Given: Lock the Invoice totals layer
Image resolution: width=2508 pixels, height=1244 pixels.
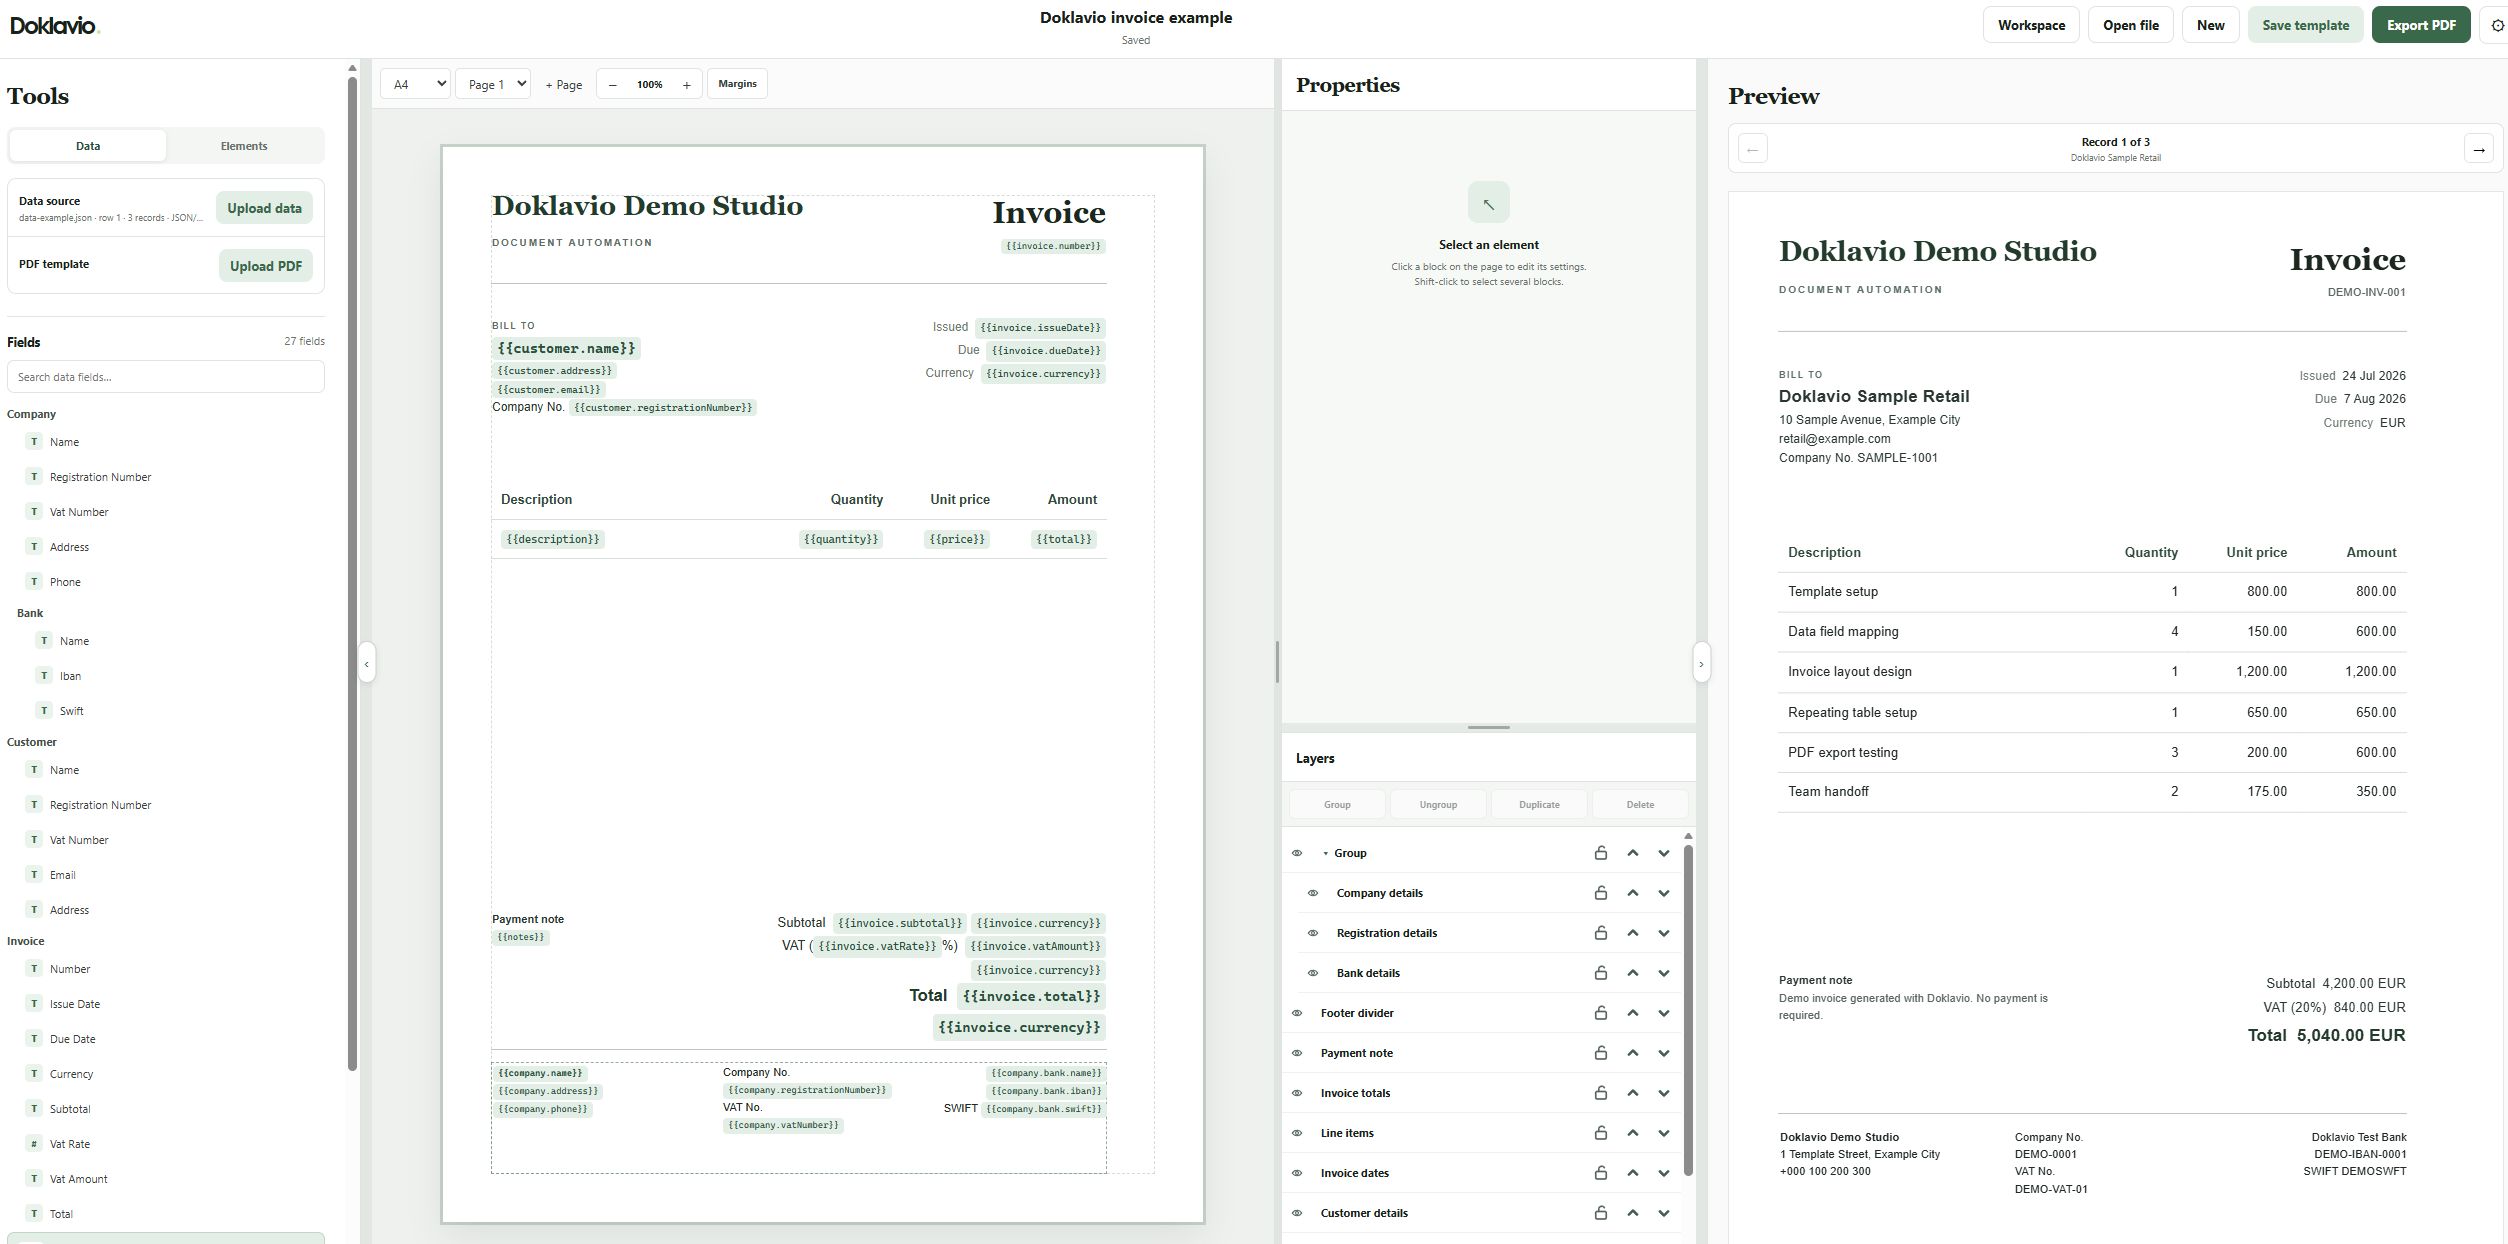Looking at the screenshot, I should point(1601,1093).
